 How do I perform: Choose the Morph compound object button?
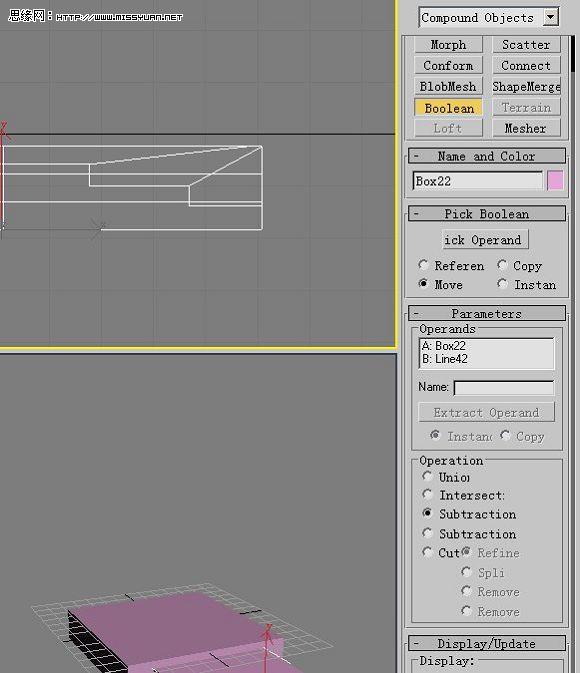point(448,45)
